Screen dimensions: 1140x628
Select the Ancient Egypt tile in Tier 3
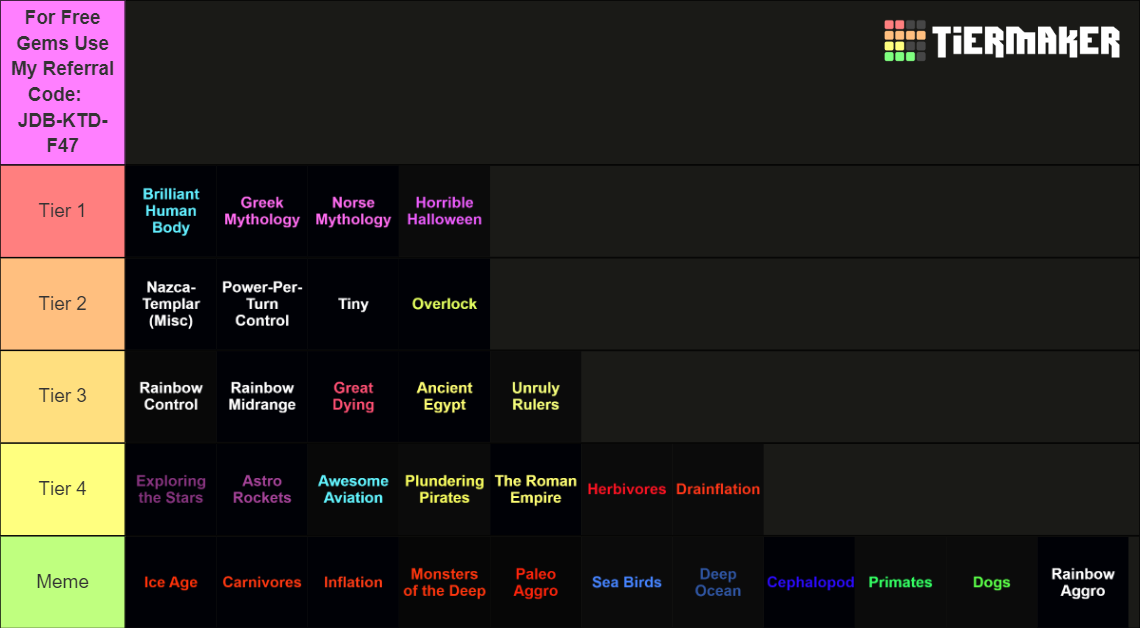(444, 396)
